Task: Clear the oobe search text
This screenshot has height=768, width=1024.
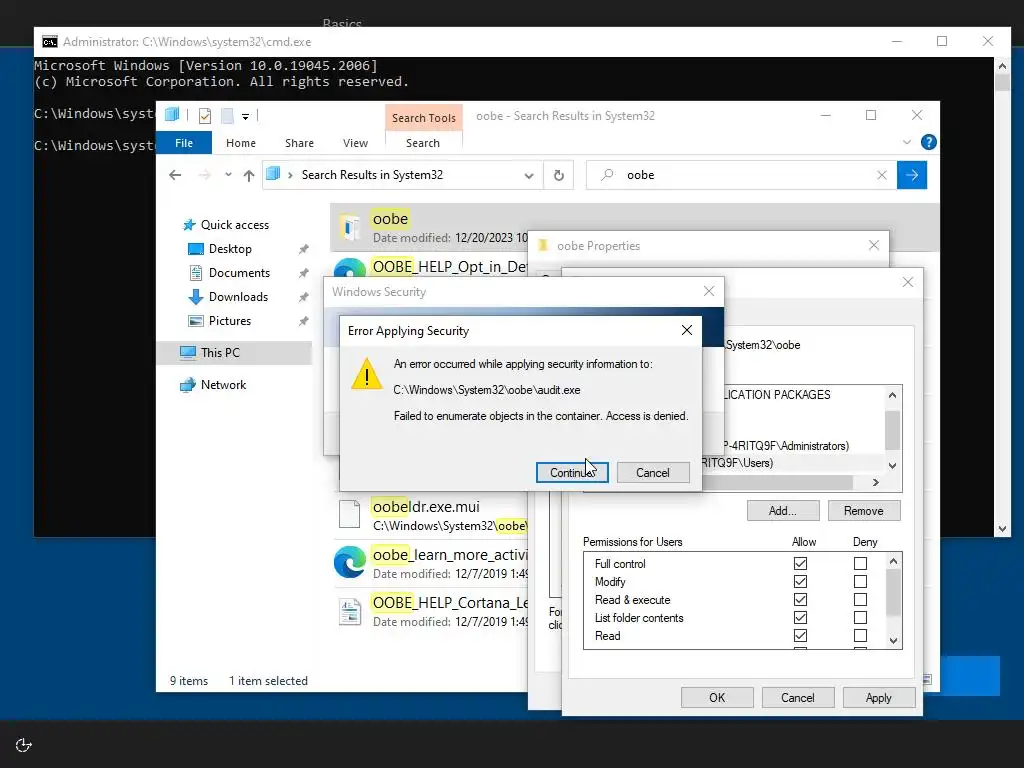Action: [x=882, y=175]
